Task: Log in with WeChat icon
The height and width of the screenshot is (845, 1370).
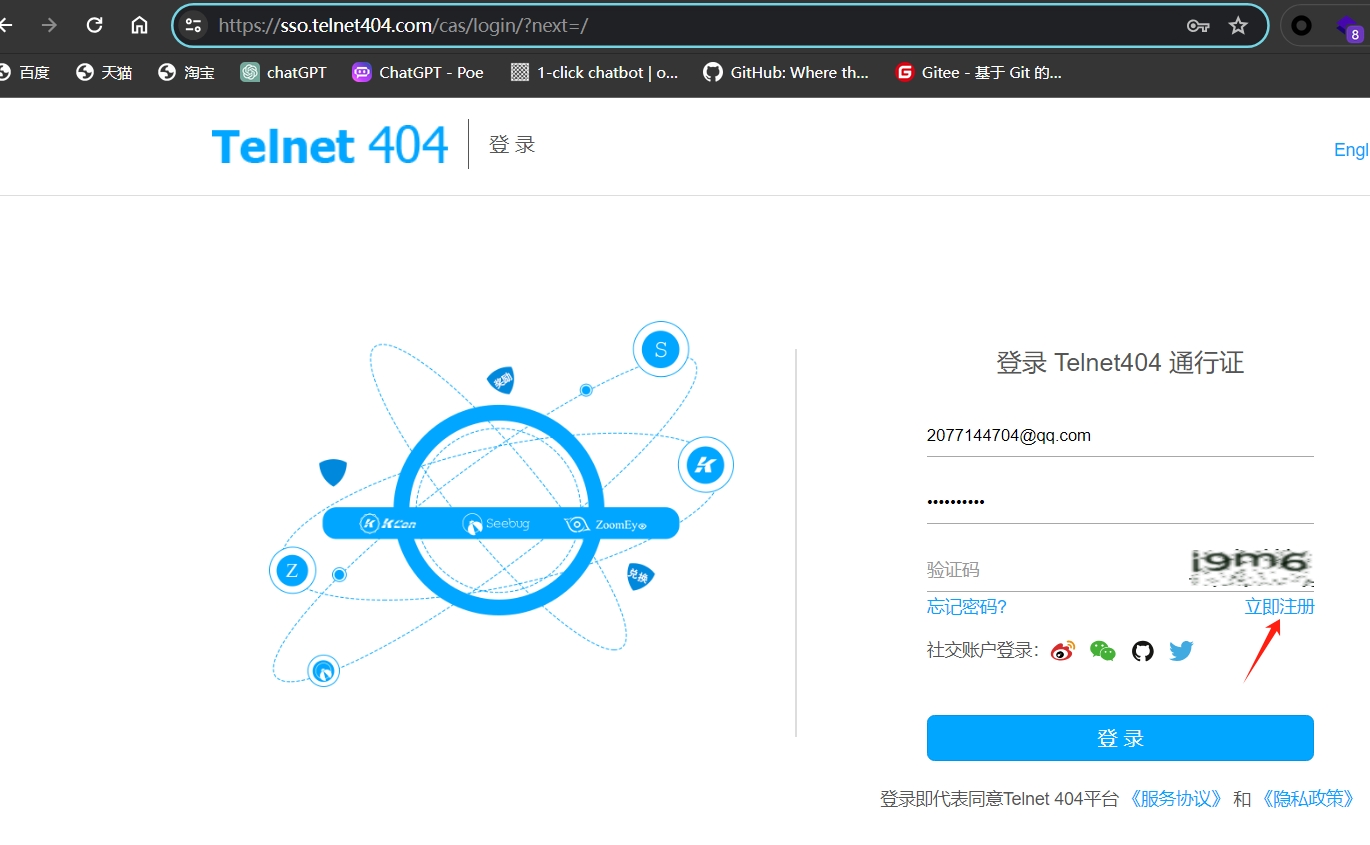Action: 1103,651
